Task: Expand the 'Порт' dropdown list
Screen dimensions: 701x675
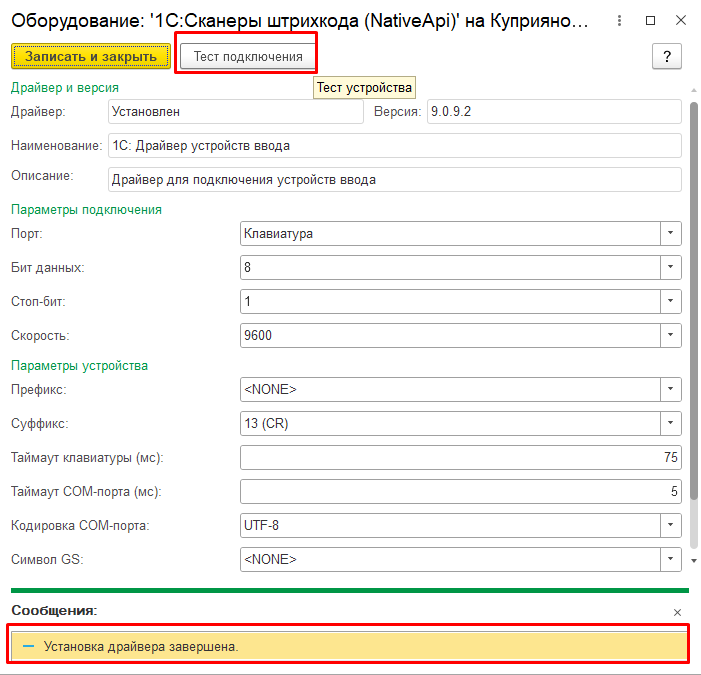Action: pyautogui.click(x=670, y=233)
